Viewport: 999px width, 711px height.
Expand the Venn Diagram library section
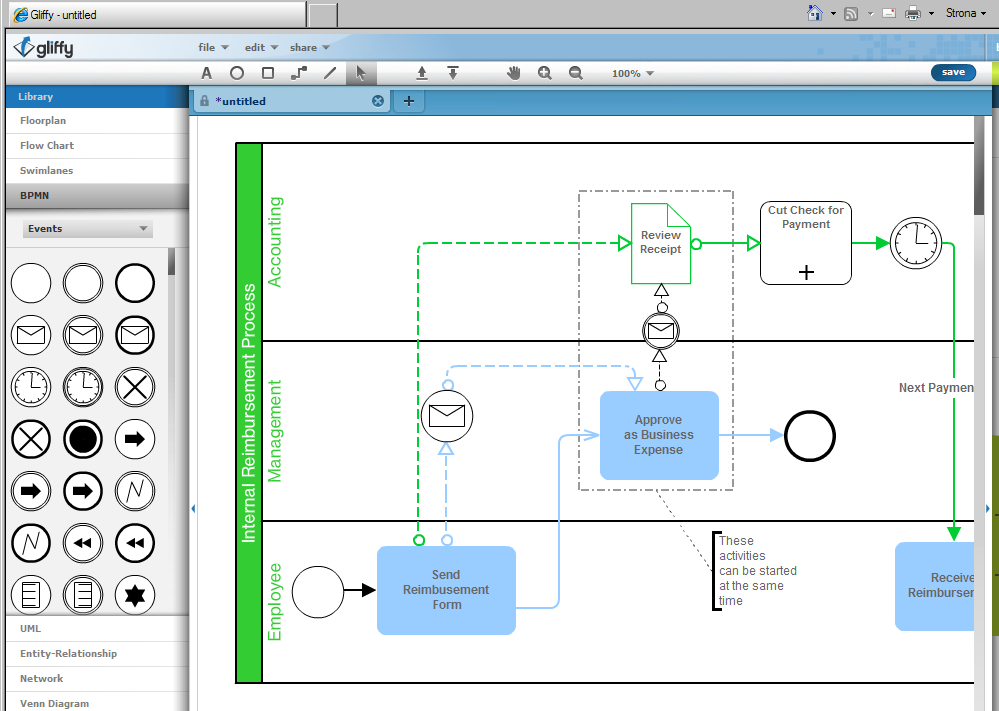coord(97,703)
